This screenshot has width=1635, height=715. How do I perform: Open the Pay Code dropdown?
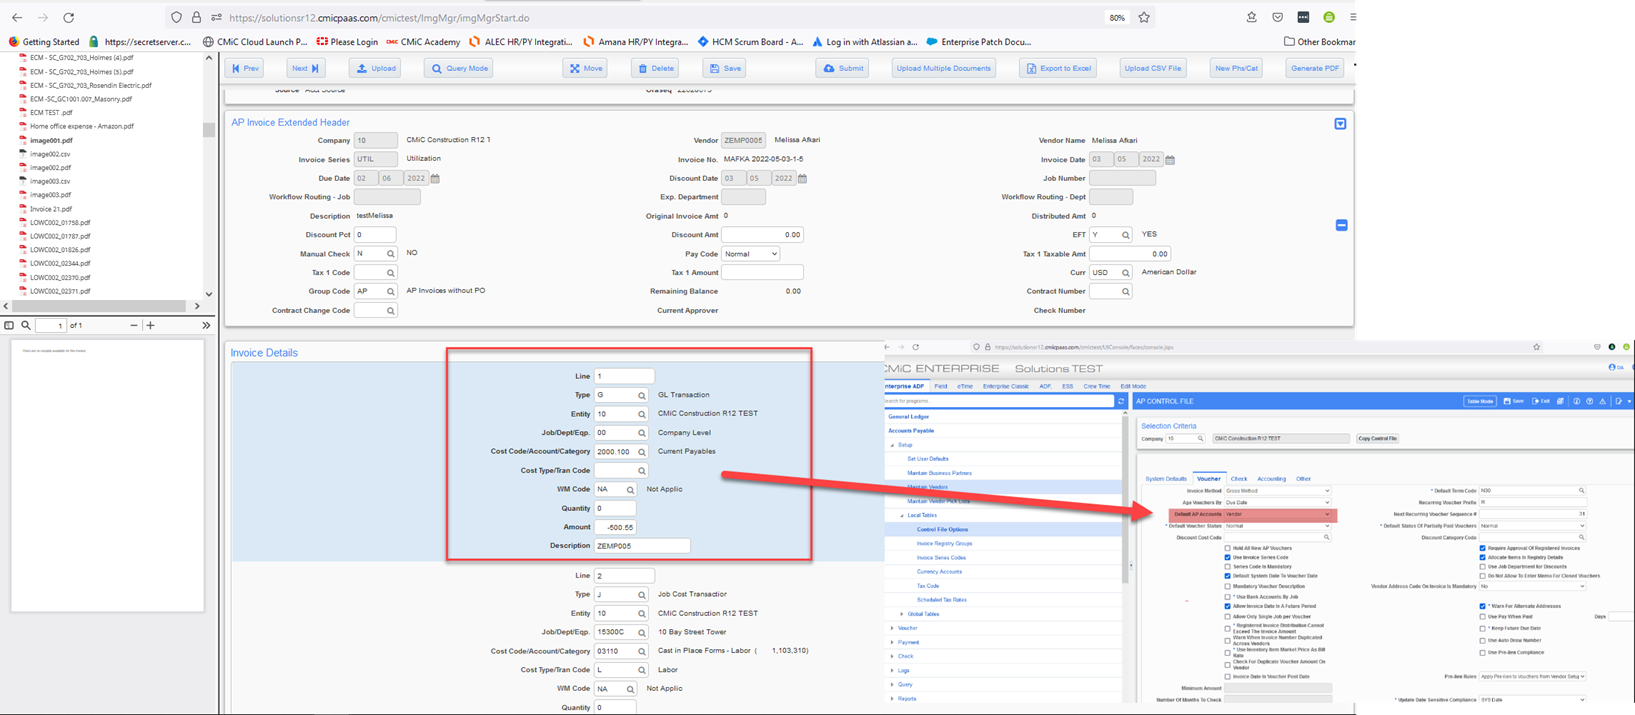click(750, 254)
